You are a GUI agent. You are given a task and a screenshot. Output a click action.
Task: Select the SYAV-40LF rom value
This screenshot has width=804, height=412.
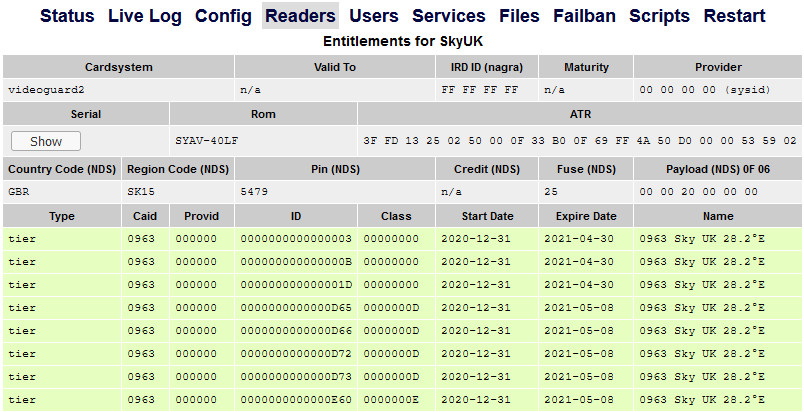[207, 141]
